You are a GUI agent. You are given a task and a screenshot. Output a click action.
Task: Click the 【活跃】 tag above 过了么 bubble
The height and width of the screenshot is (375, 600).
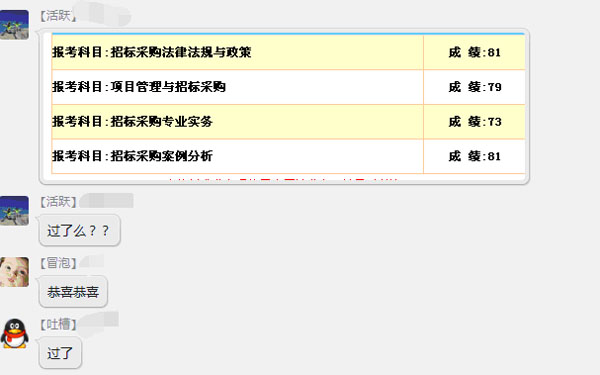(58, 202)
